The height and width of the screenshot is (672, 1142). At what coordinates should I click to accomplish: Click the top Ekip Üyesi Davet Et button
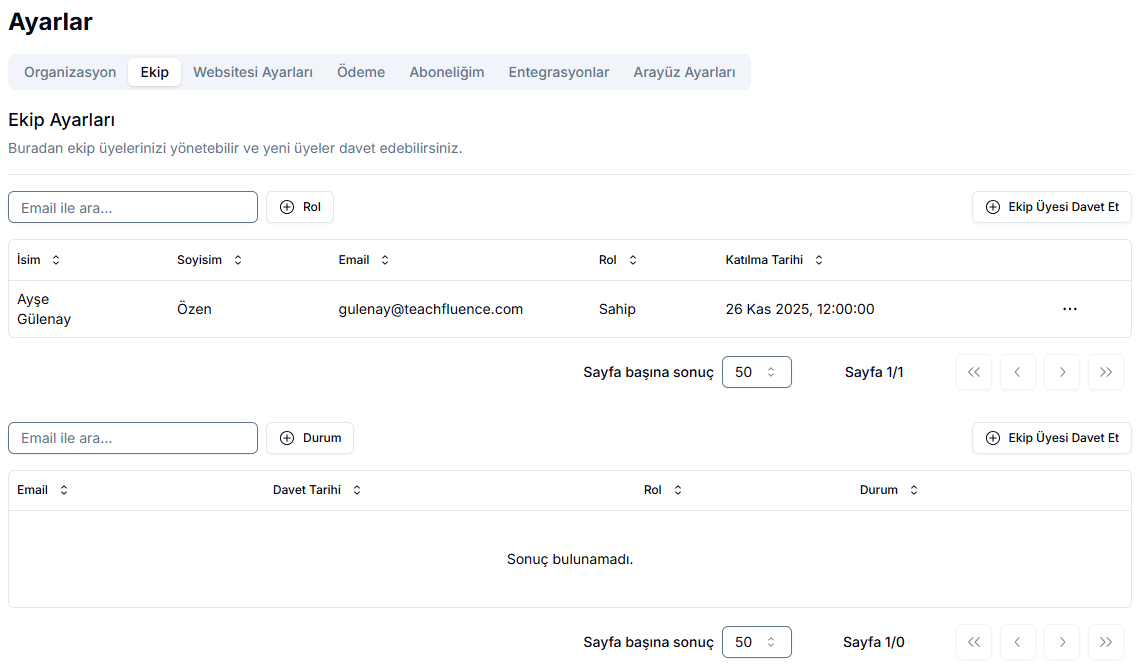[1051, 207]
